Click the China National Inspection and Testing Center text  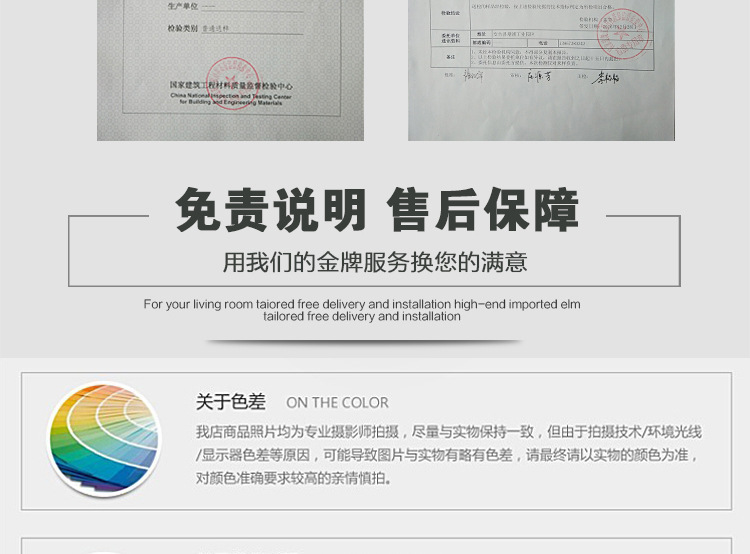[x=231, y=99]
